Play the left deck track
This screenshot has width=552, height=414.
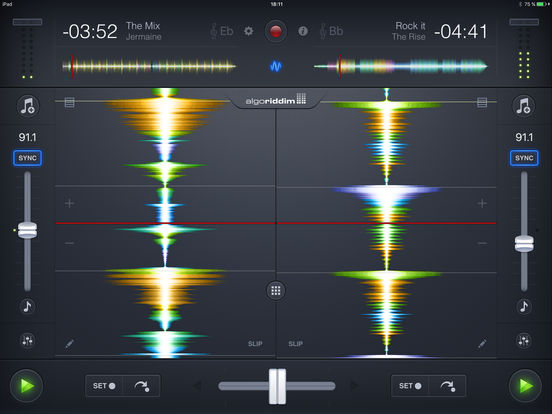pyautogui.click(x=26, y=386)
